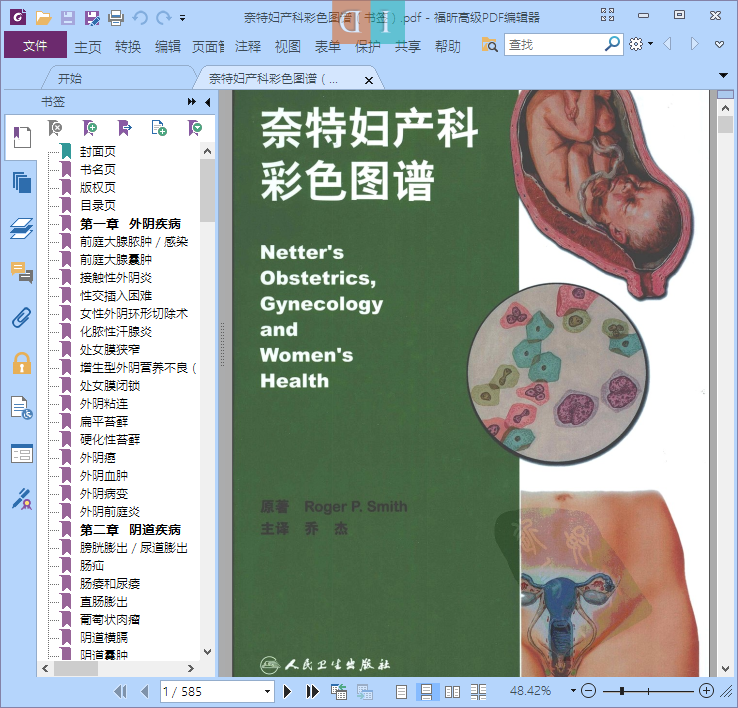Select the 接触性外阴炎 bookmark
Screen dimensions: 738x708
click(x=116, y=278)
